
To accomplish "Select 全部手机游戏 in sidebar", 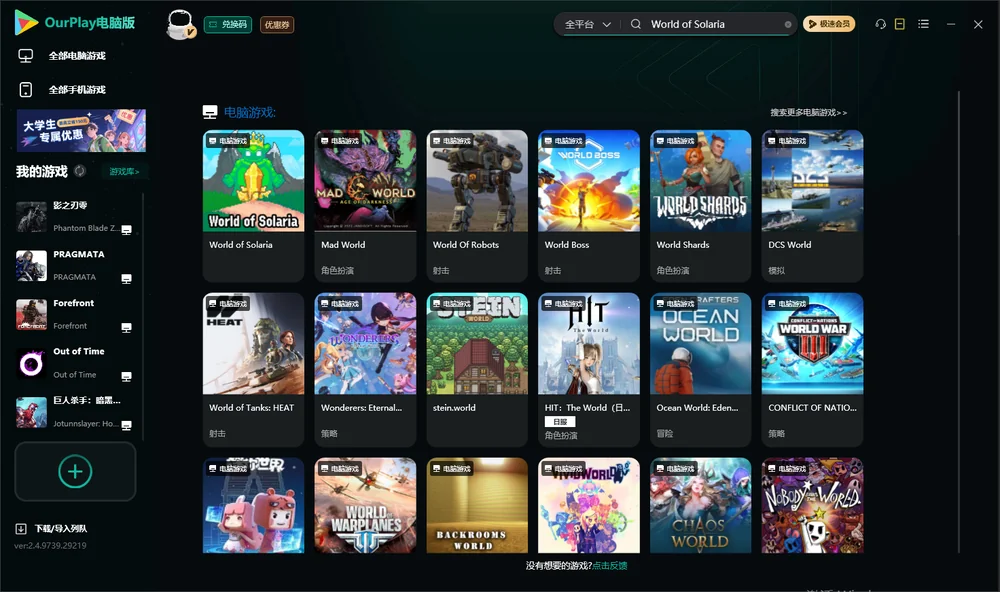I will tap(77, 90).
